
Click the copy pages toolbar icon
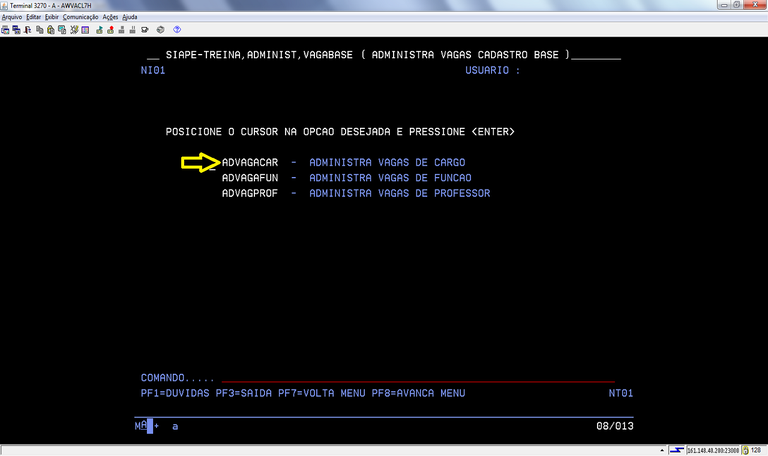click(x=40, y=30)
